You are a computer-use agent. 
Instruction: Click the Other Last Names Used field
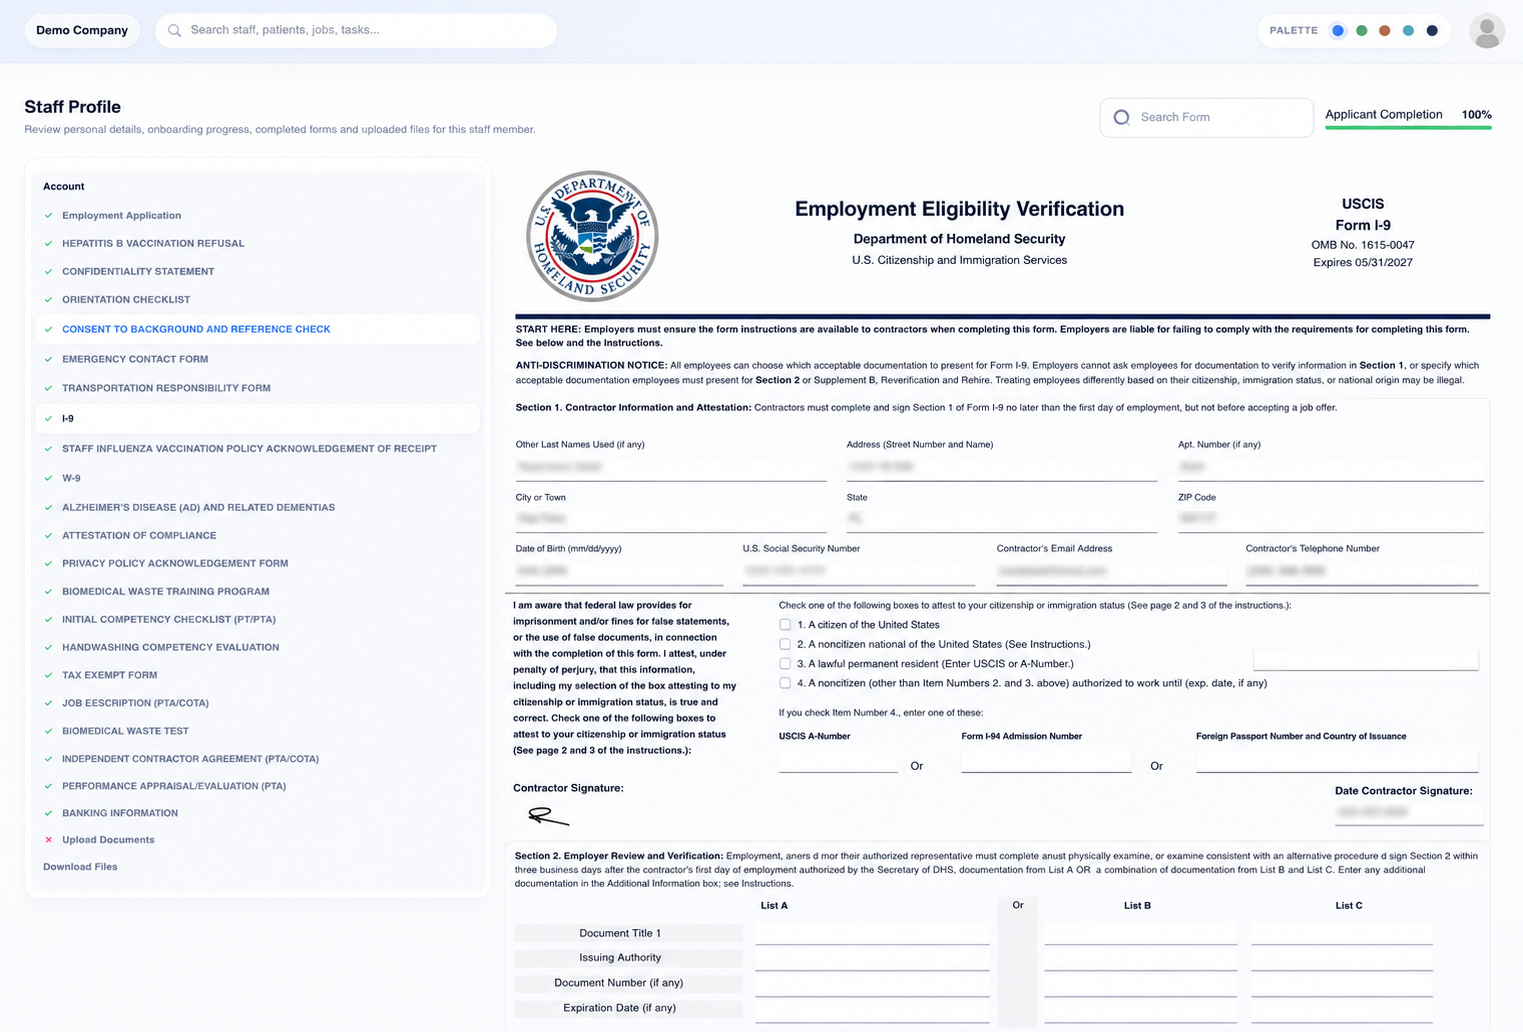pos(671,467)
